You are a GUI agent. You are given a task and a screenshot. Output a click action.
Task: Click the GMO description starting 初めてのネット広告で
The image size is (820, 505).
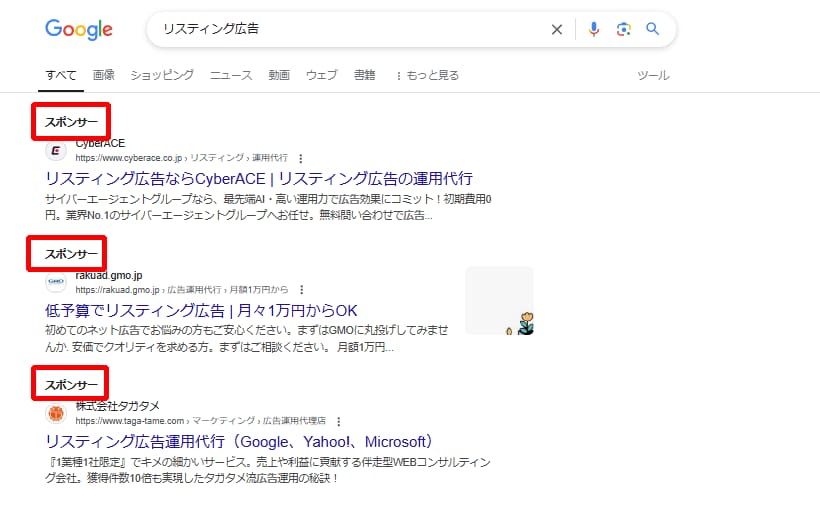(x=247, y=339)
